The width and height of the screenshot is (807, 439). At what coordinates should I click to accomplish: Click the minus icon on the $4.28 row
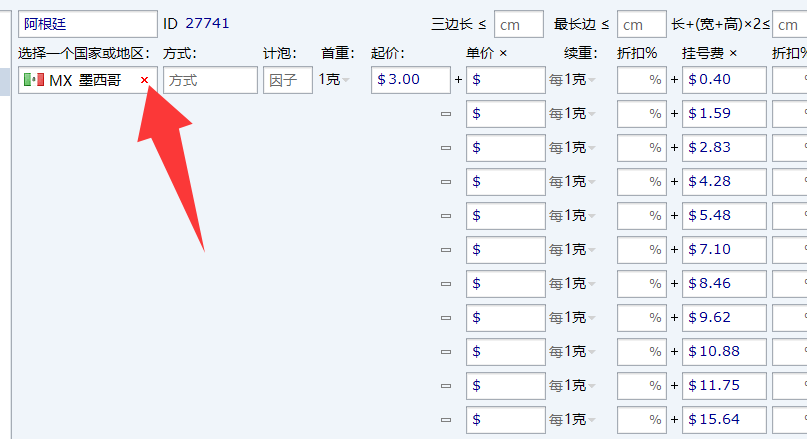446,182
